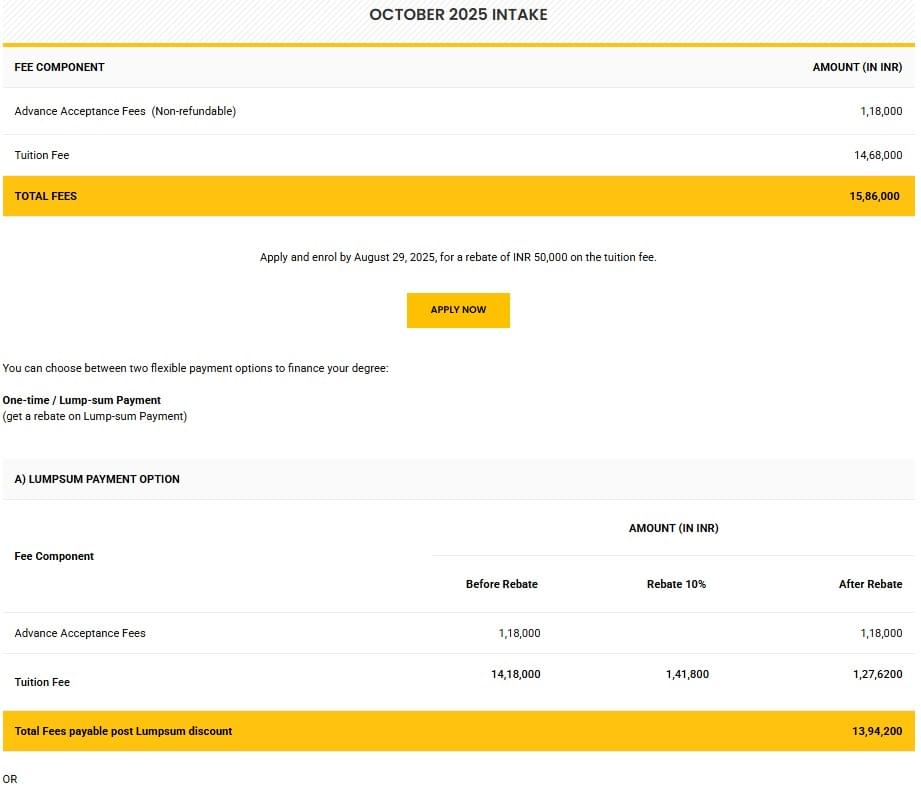Select the 15,86,000 total fees amount
This screenshot has width=921, height=792.
click(x=875, y=197)
